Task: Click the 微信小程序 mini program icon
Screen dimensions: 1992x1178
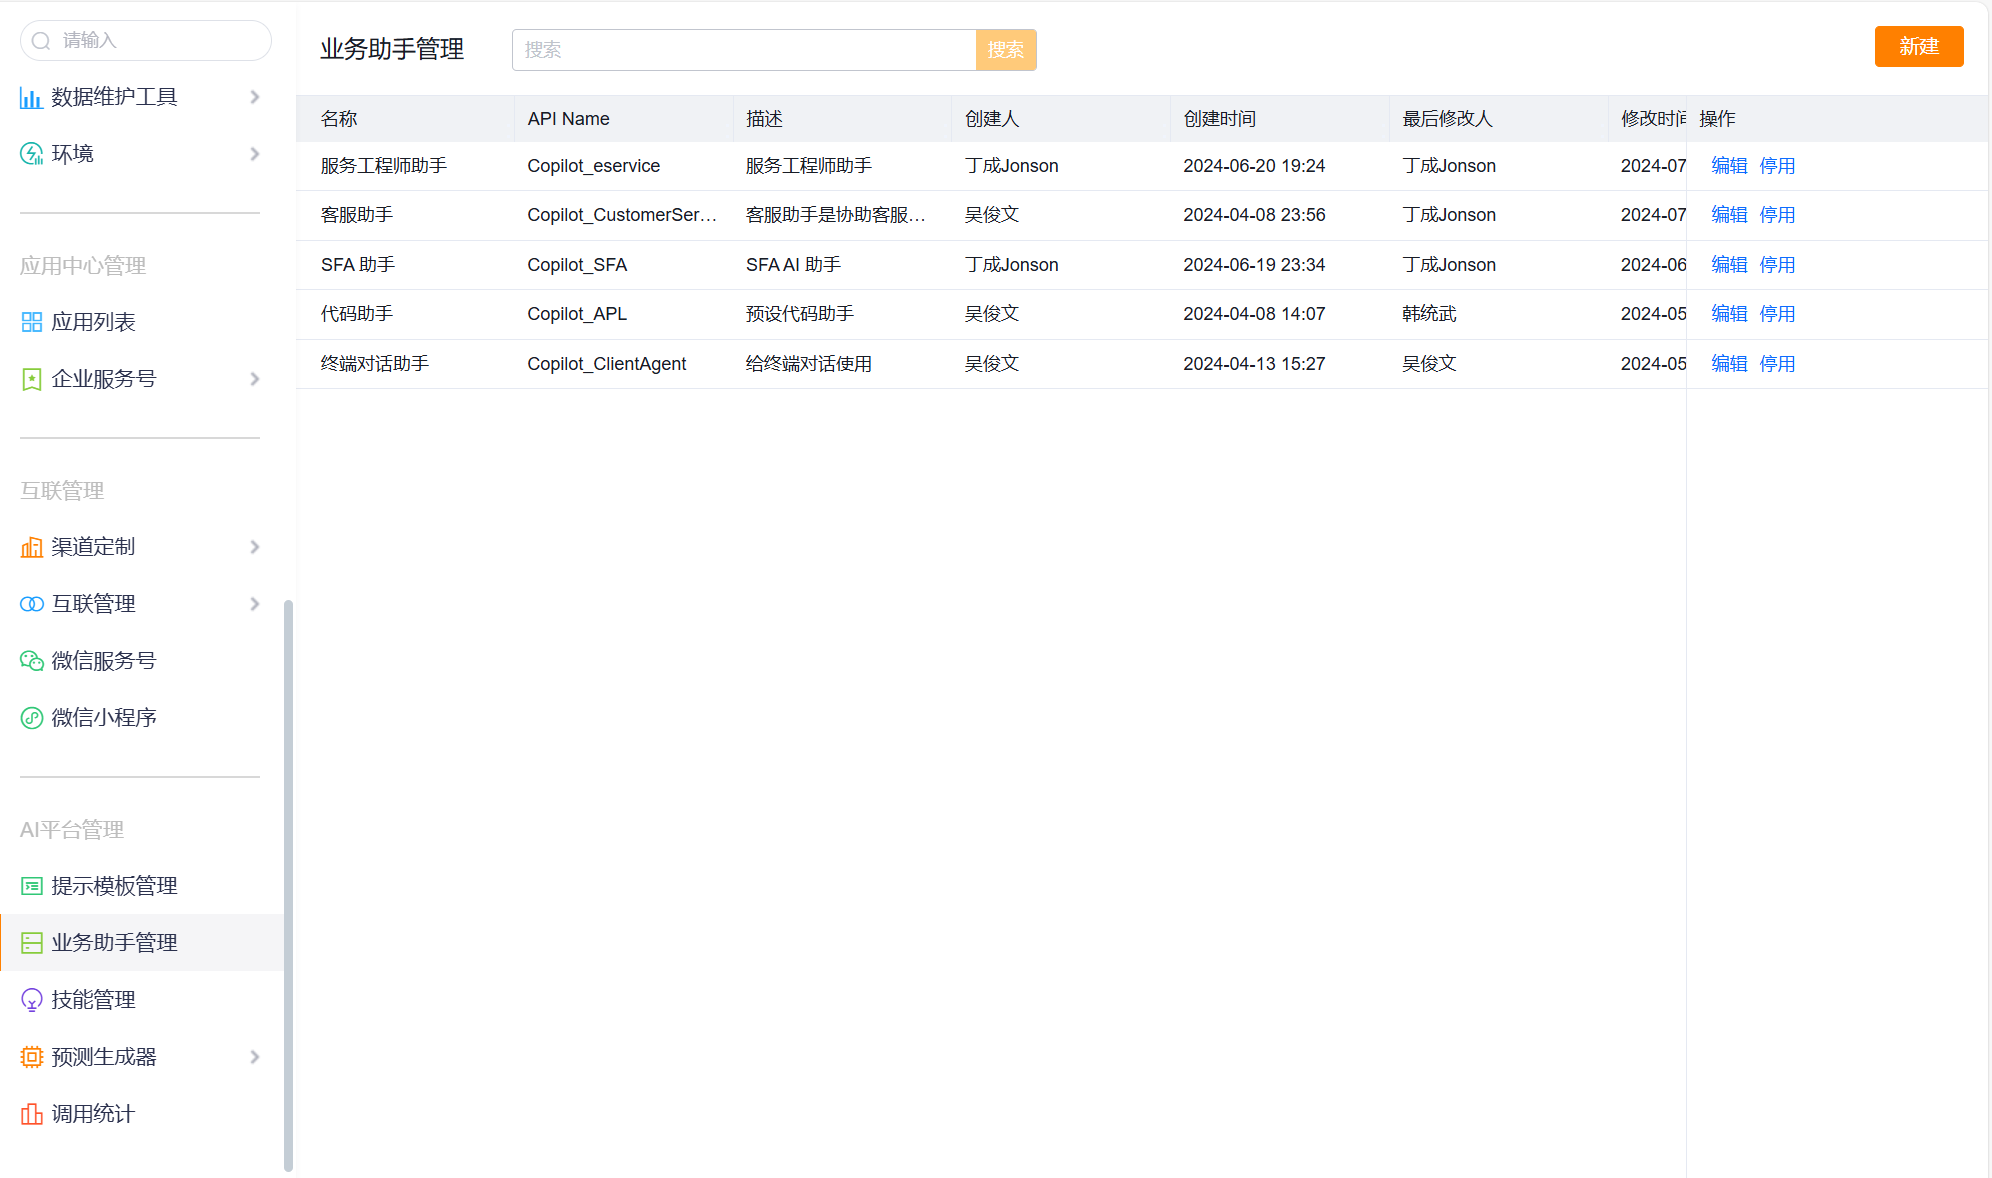Action: [31, 718]
